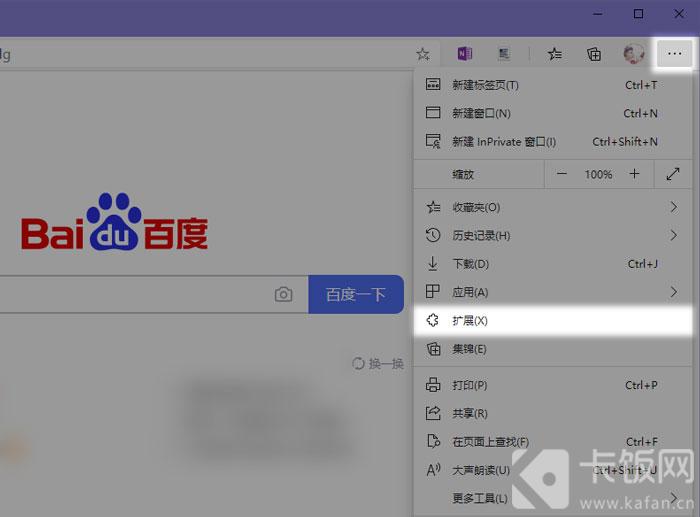Open the Favorites star list icon
This screenshot has height=517, width=700.
pyautogui.click(x=555, y=54)
